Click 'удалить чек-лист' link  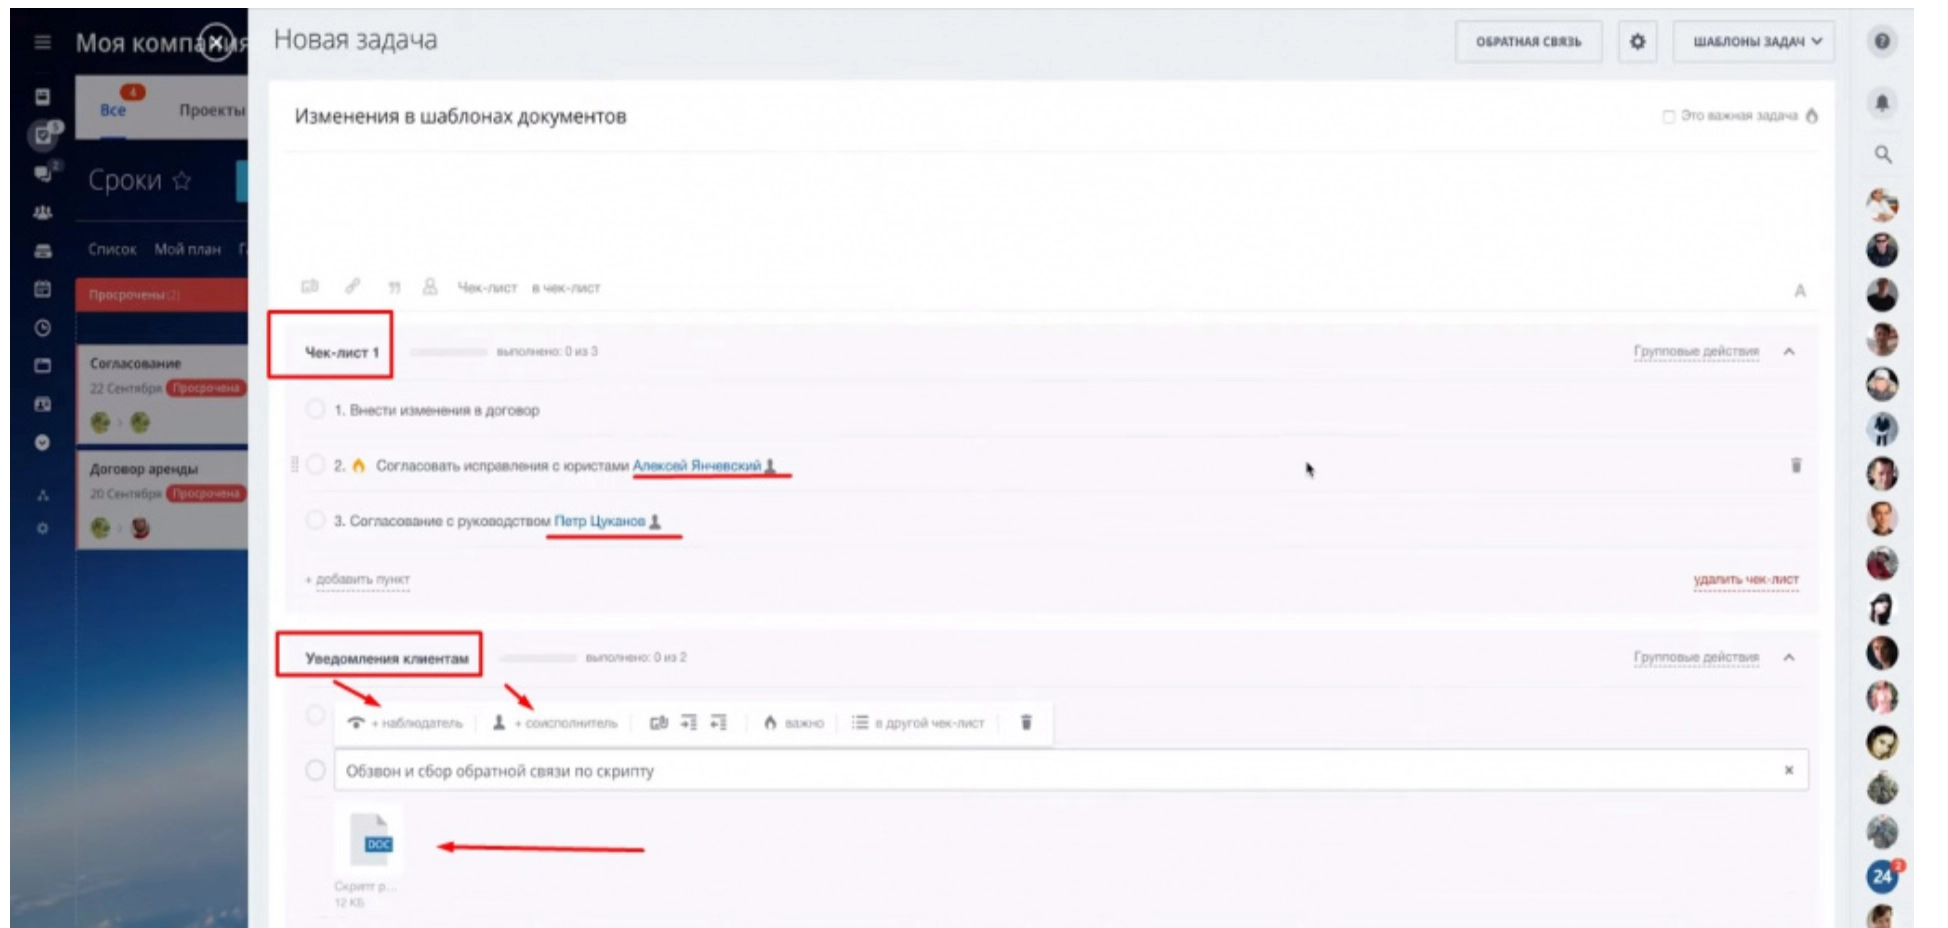(x=1745, y=579)
